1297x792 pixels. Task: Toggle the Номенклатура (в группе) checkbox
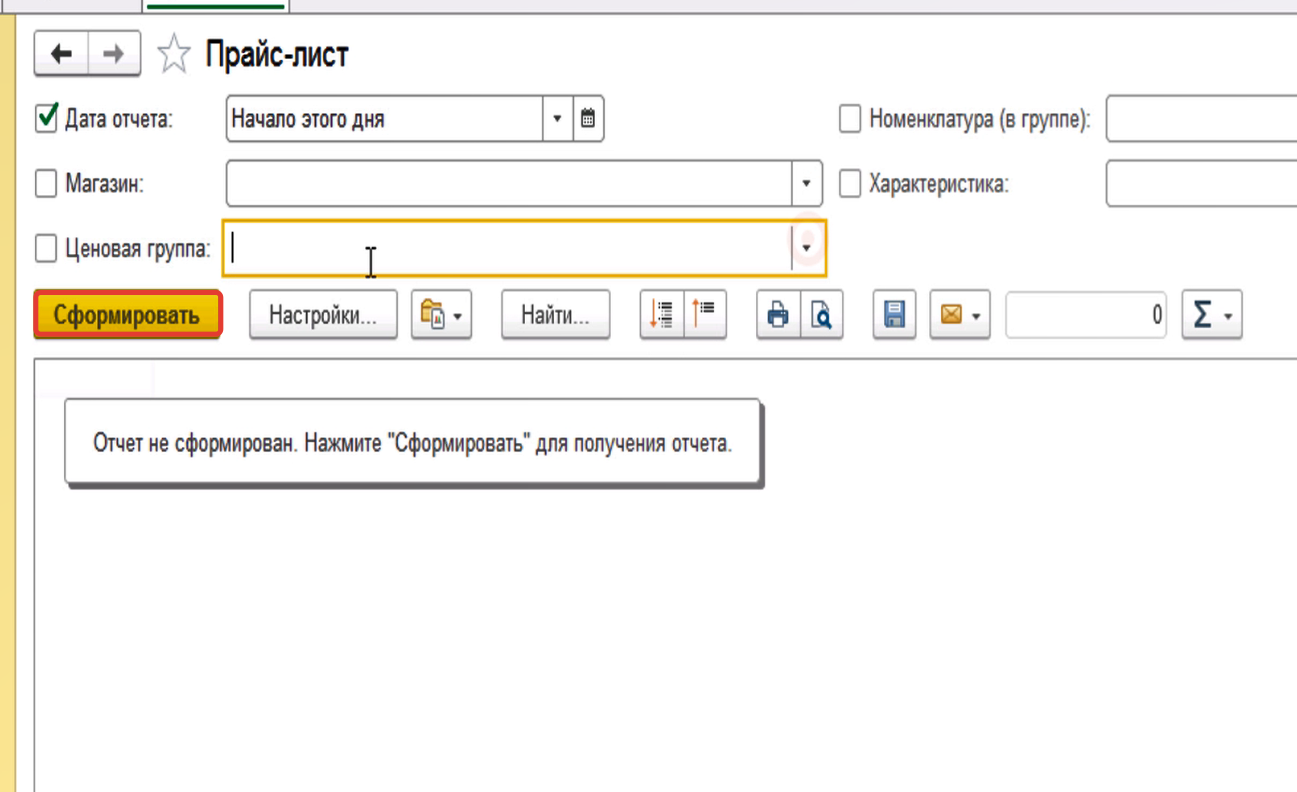849,119
